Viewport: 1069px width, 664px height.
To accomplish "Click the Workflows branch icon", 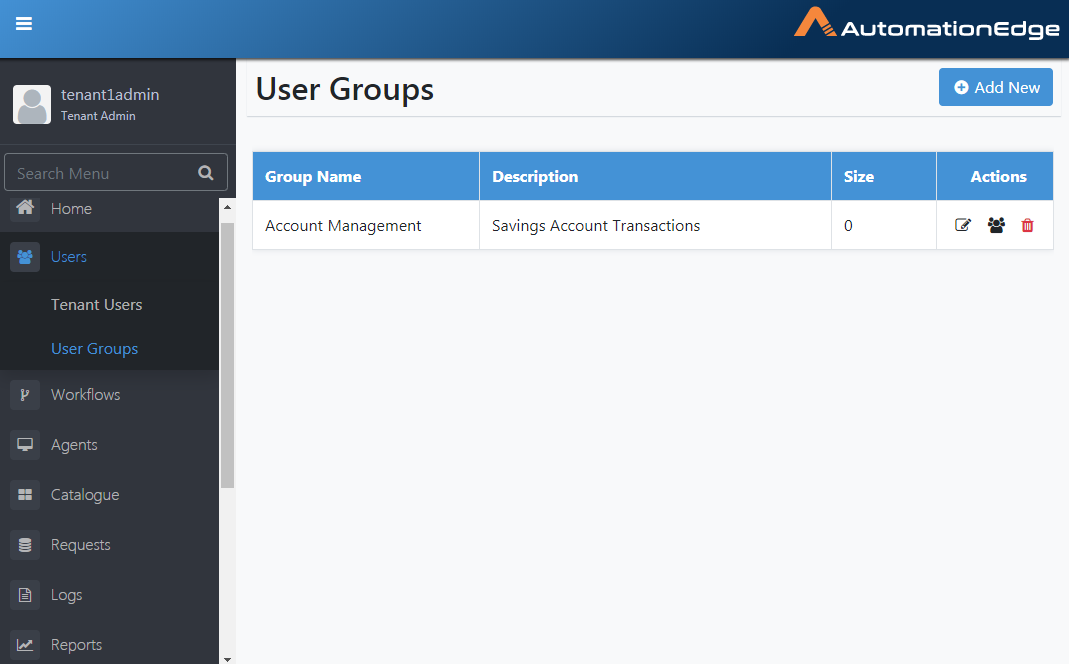I will click(x=25, y=395).
